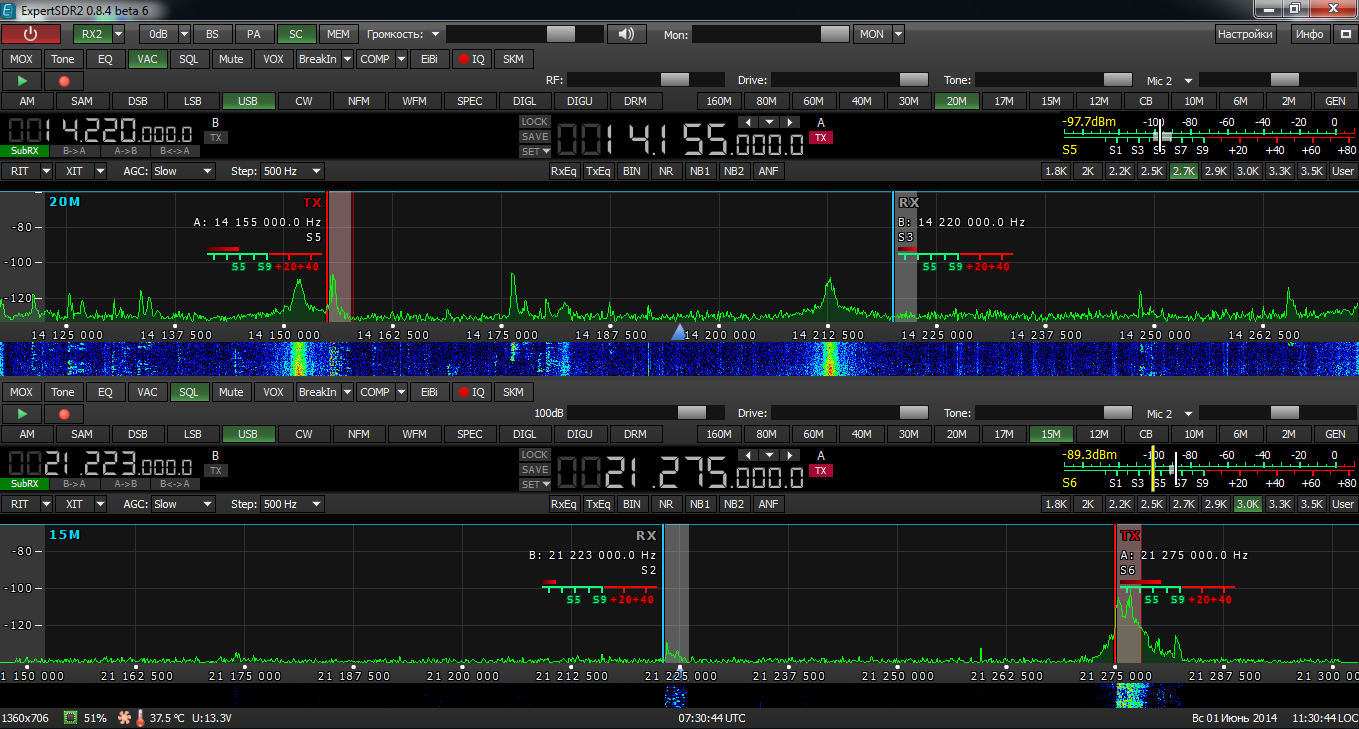Switch the upper receiver to the 40M band

(x=860, y=100)
